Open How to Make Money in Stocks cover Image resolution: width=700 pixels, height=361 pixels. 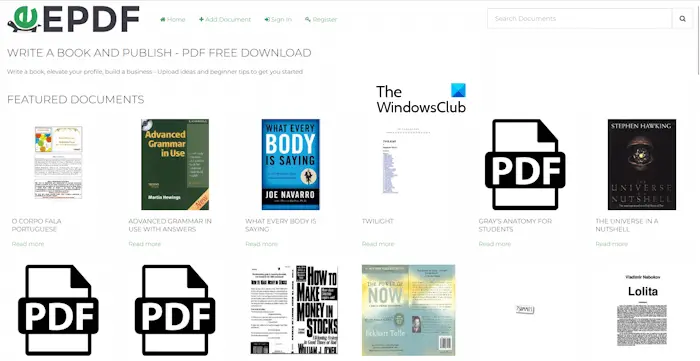294,310
